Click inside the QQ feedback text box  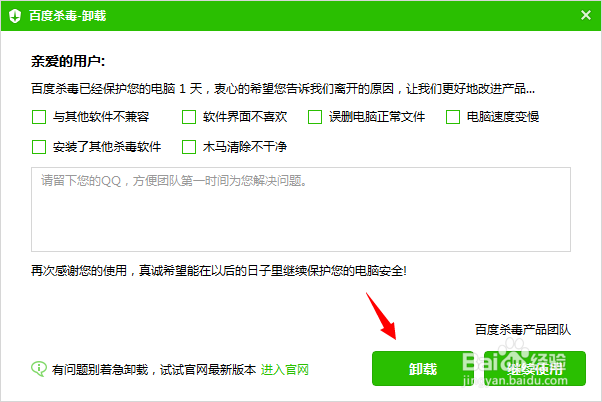pos(301,209)
